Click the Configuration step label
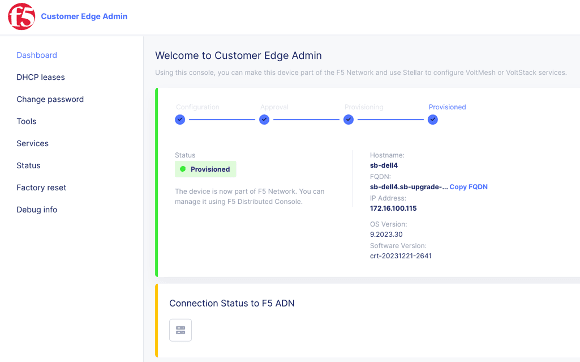 (198, 107)
